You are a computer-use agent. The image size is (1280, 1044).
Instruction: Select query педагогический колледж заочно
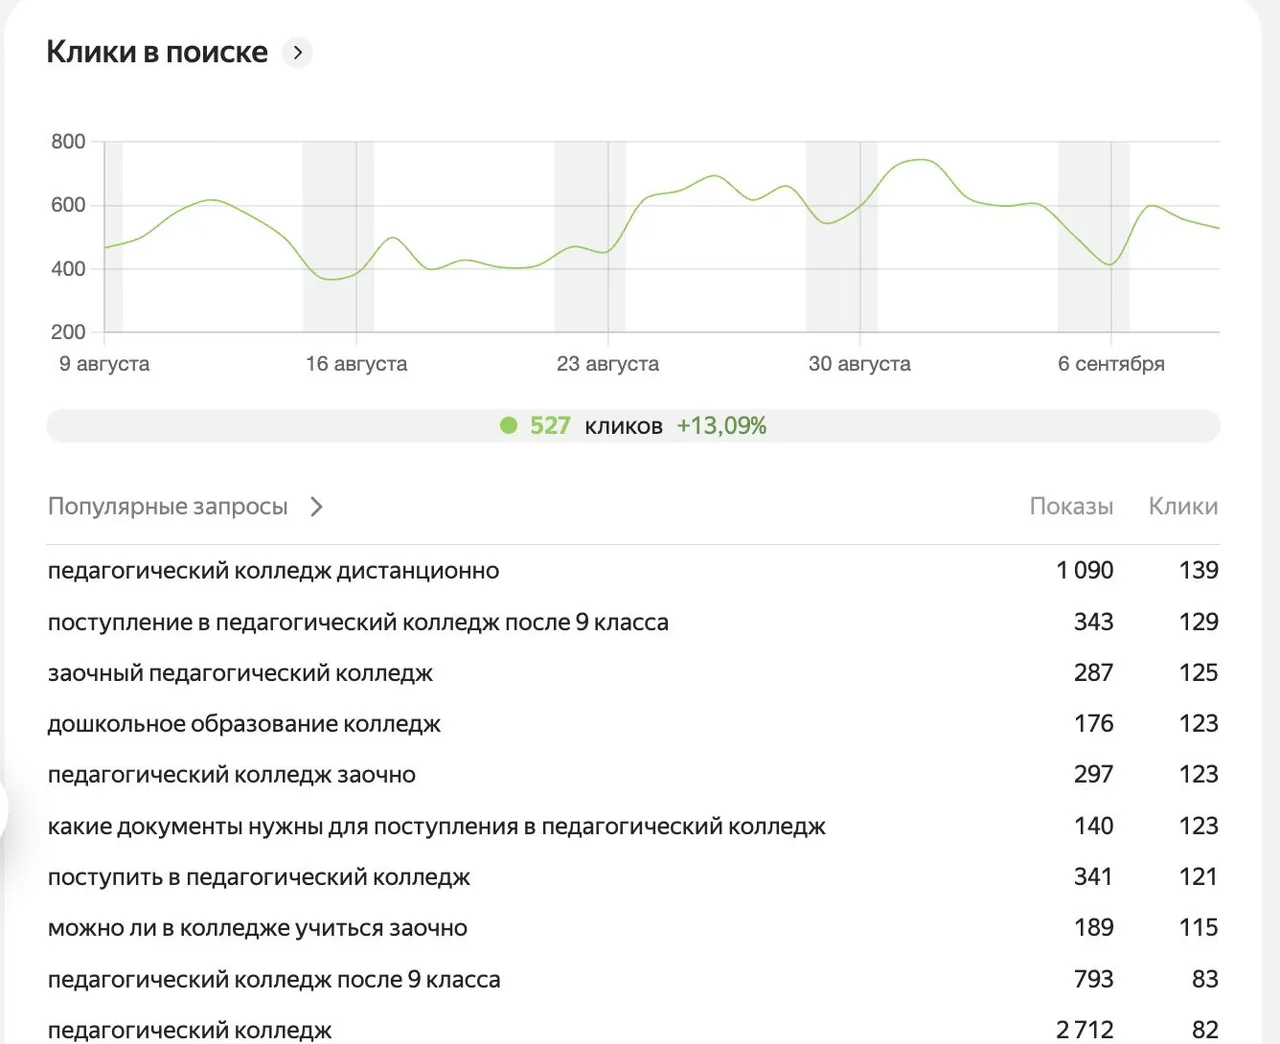pyautogui.click(x=232, y=775)
